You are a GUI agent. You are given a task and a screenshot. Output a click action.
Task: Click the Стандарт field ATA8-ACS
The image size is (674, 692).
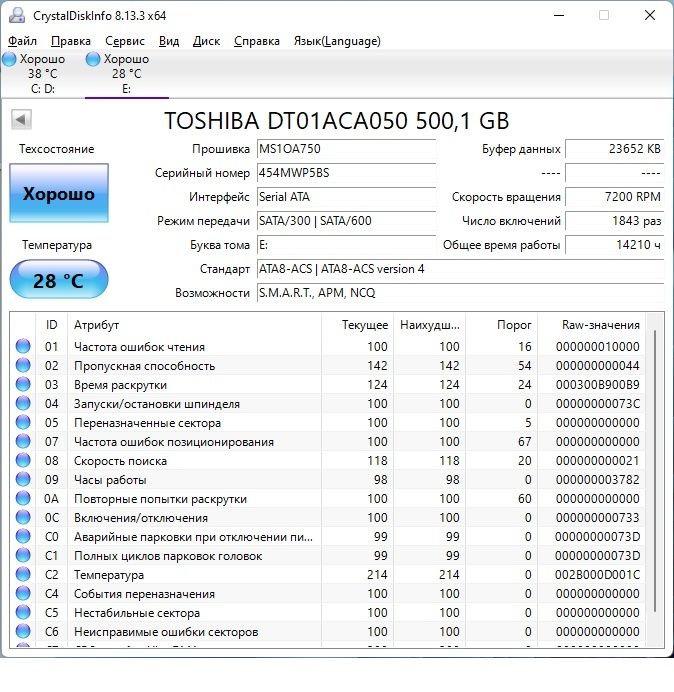coord(460,269)
